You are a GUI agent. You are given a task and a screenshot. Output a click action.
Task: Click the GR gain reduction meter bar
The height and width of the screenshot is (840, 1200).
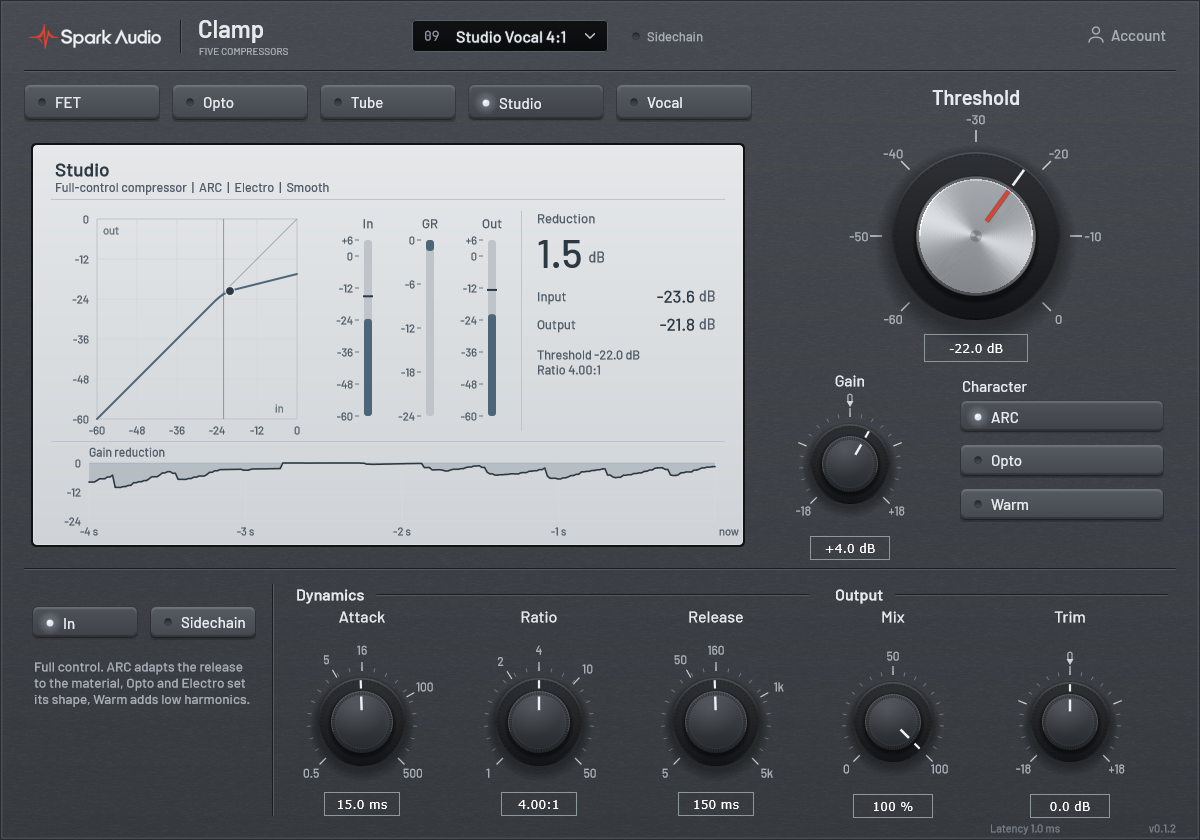point(430,328)
